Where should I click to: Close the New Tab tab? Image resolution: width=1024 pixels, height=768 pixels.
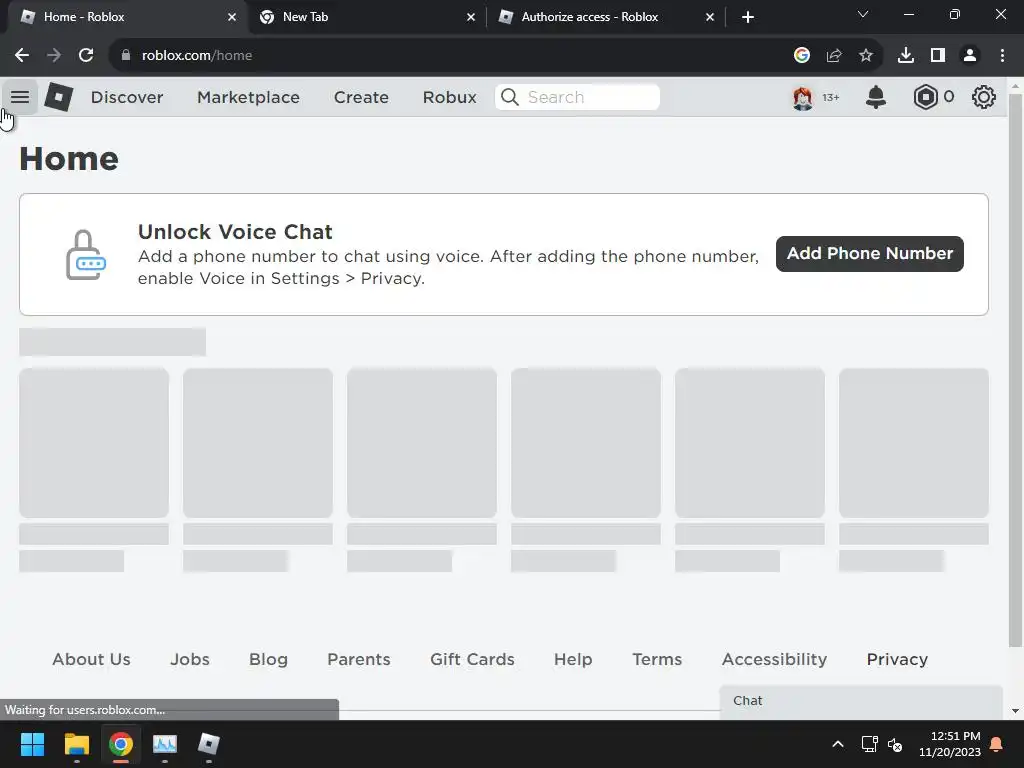(471, 17)
